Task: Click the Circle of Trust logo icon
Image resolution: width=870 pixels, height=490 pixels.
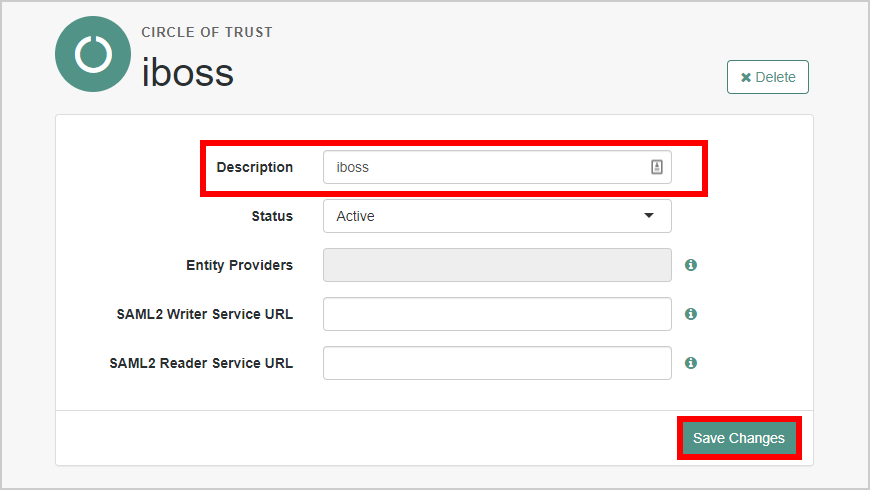Action: pyautogui.click(x=93, y=54)
